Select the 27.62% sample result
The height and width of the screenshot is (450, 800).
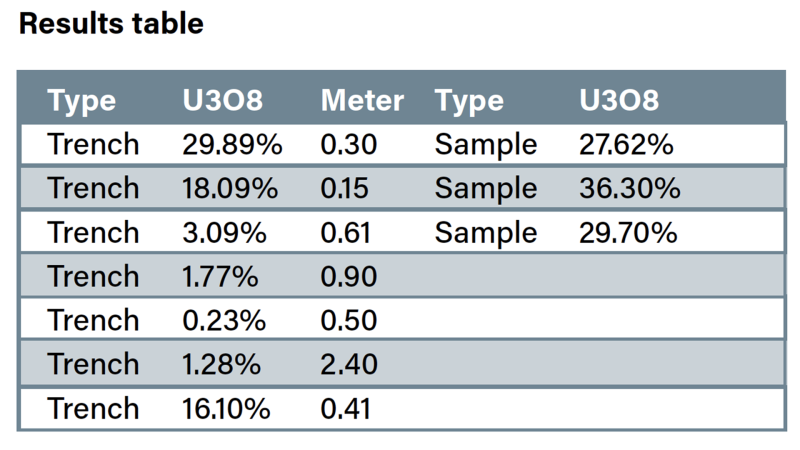[626, 144]
